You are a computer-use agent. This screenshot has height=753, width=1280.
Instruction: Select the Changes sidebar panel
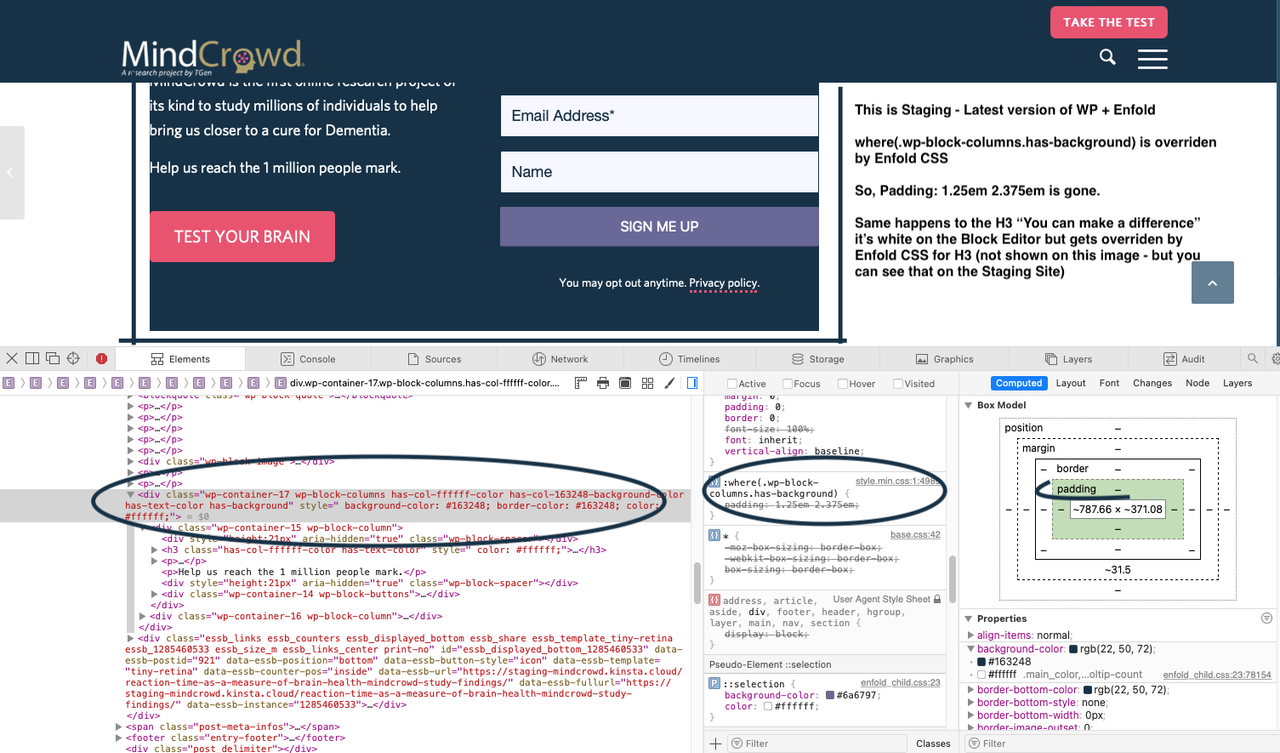click(1152, 383)
